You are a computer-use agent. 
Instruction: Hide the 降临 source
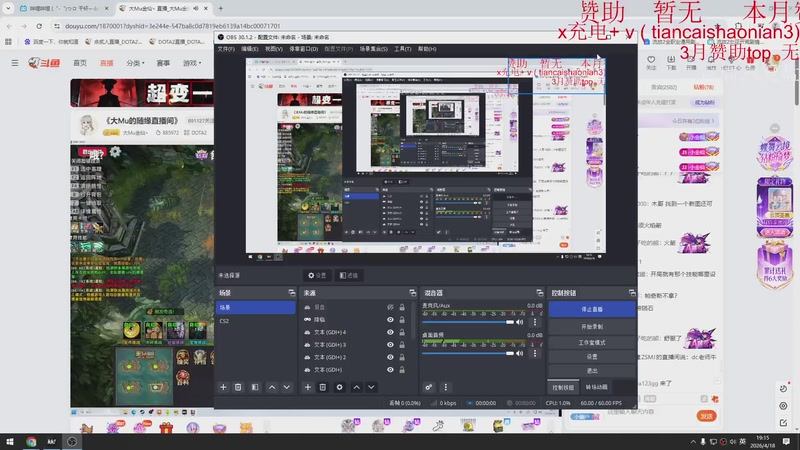[x=390, y=320]
